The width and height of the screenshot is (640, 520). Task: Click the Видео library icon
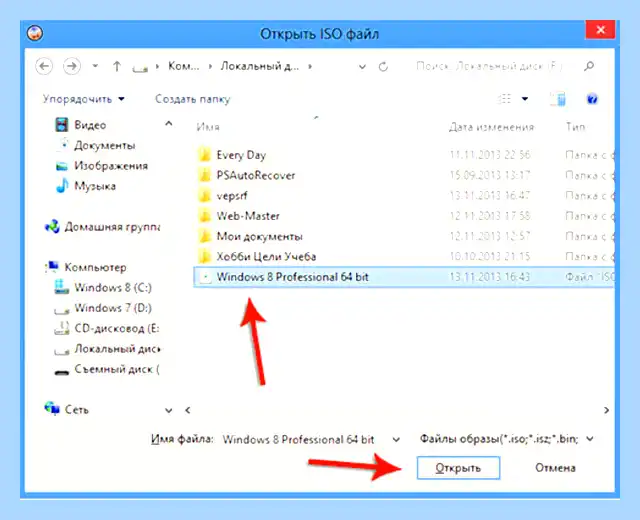[62, 124]
